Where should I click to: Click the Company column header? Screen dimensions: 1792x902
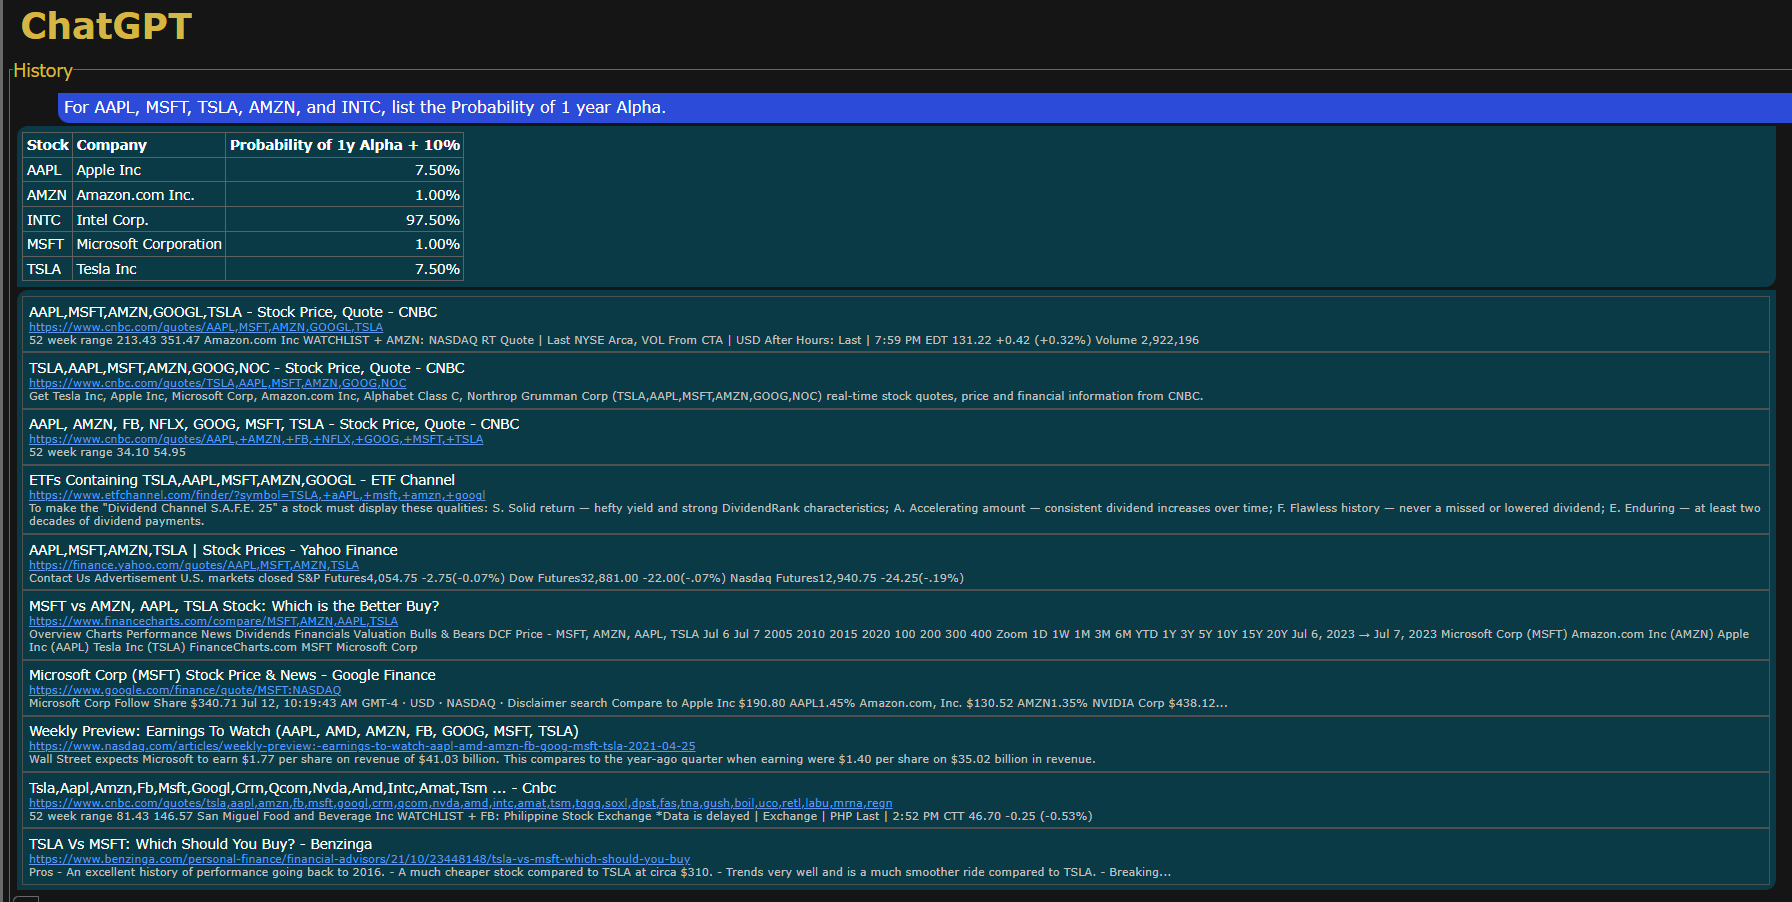pos(111,145)
